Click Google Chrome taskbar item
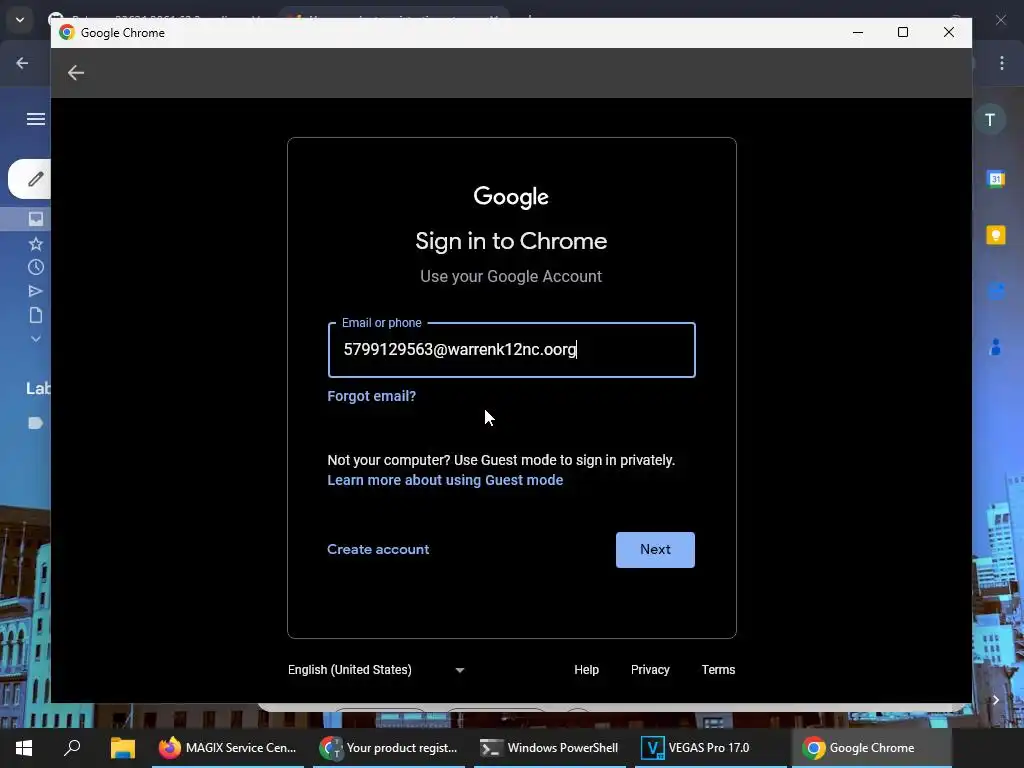Image resolution: width=1024 pixels, height=768 pixels. click(x=872, y=748)
